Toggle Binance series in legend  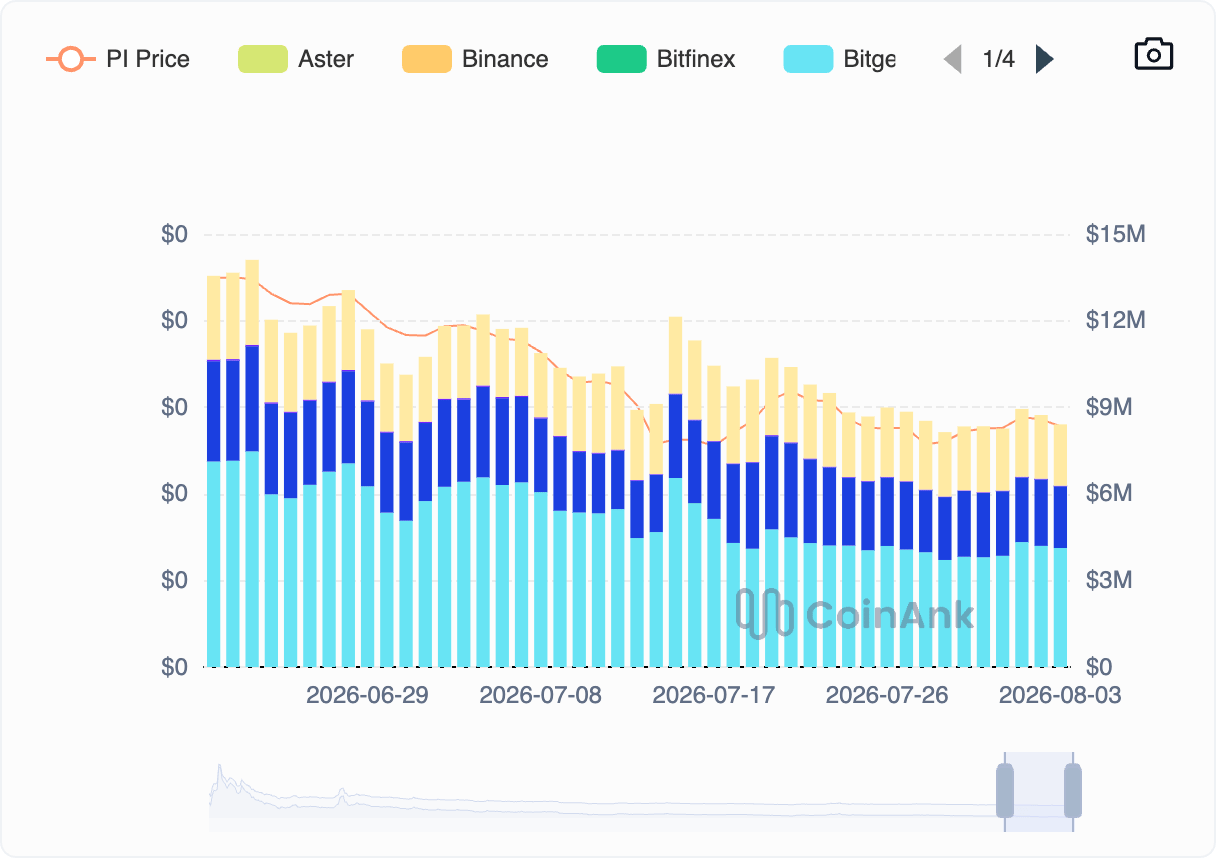pos(475,59)
